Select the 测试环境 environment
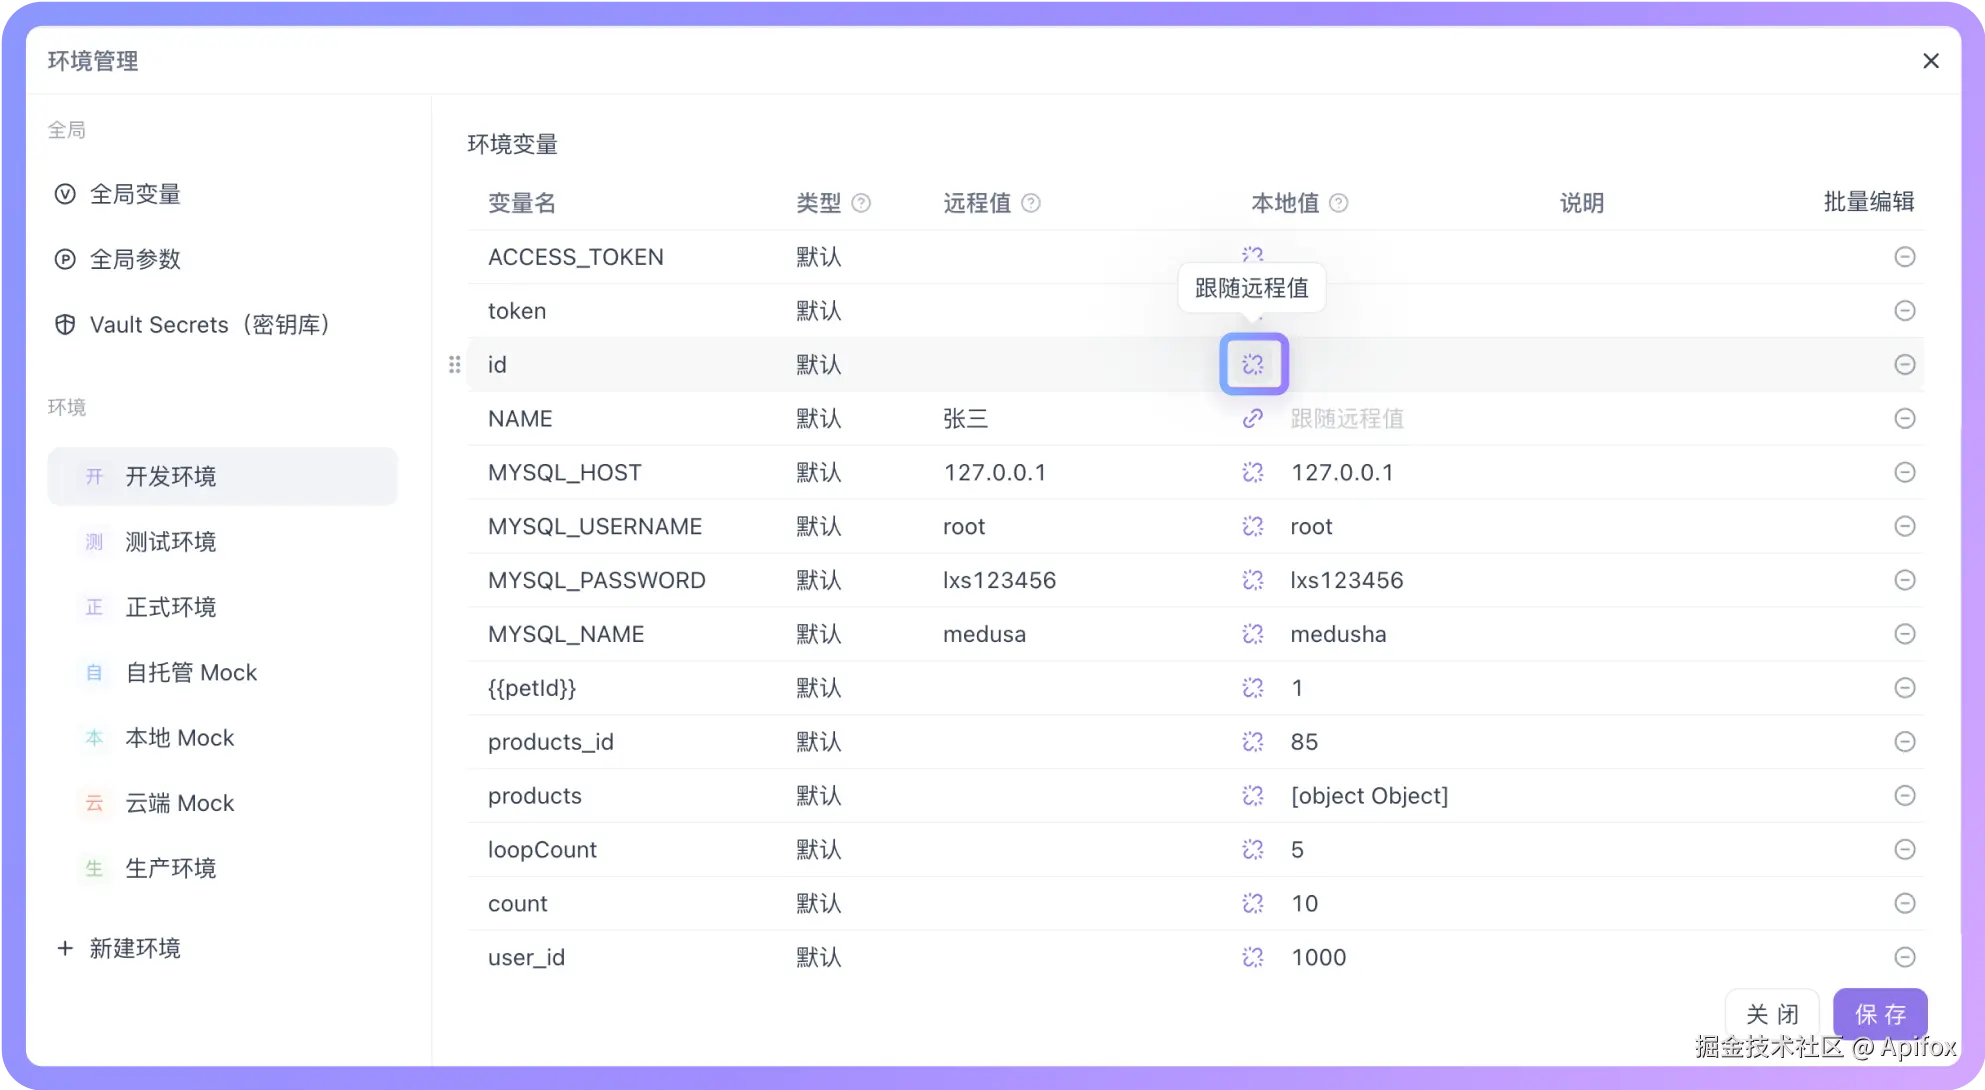 point(170,542)
